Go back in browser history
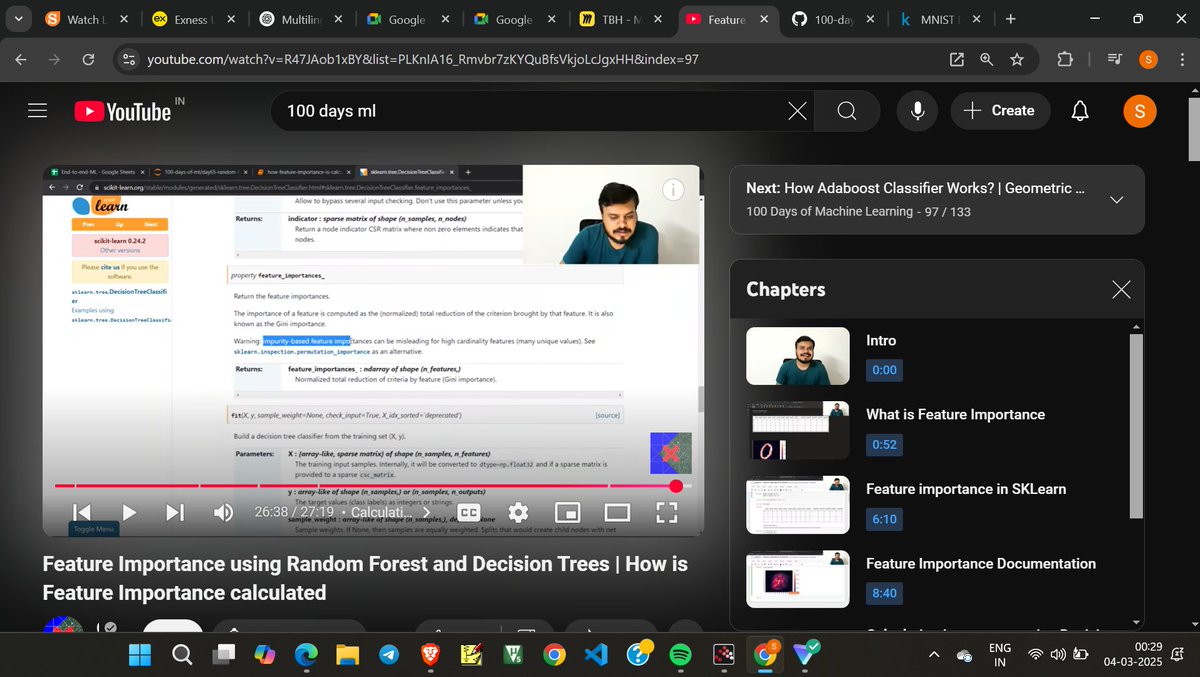 click(x=21, y=60)
